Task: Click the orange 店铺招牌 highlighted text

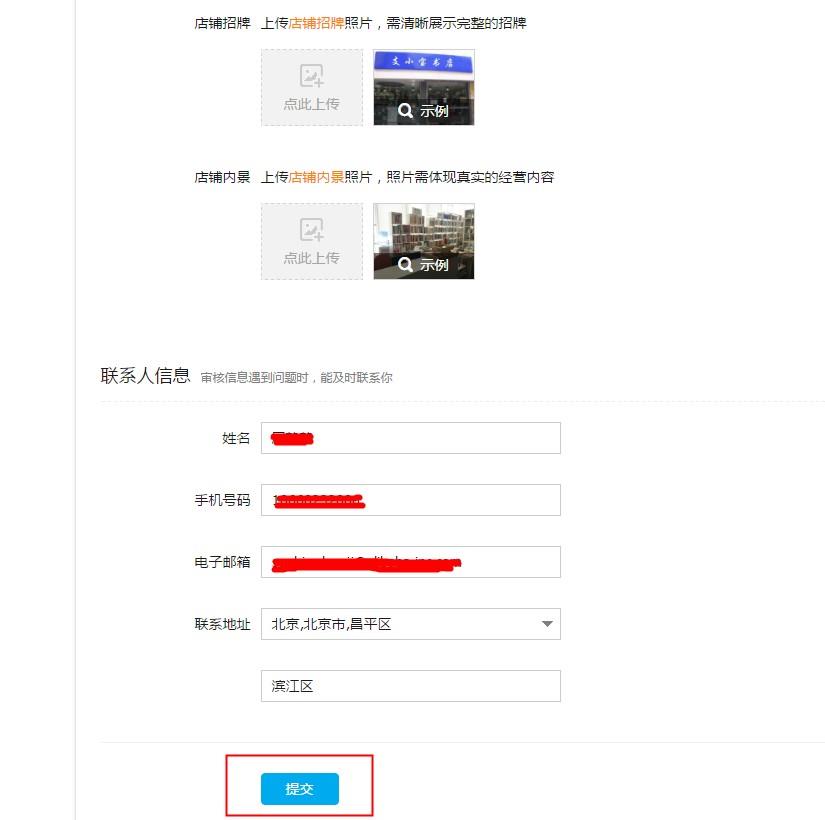Action: click(316, 23)
